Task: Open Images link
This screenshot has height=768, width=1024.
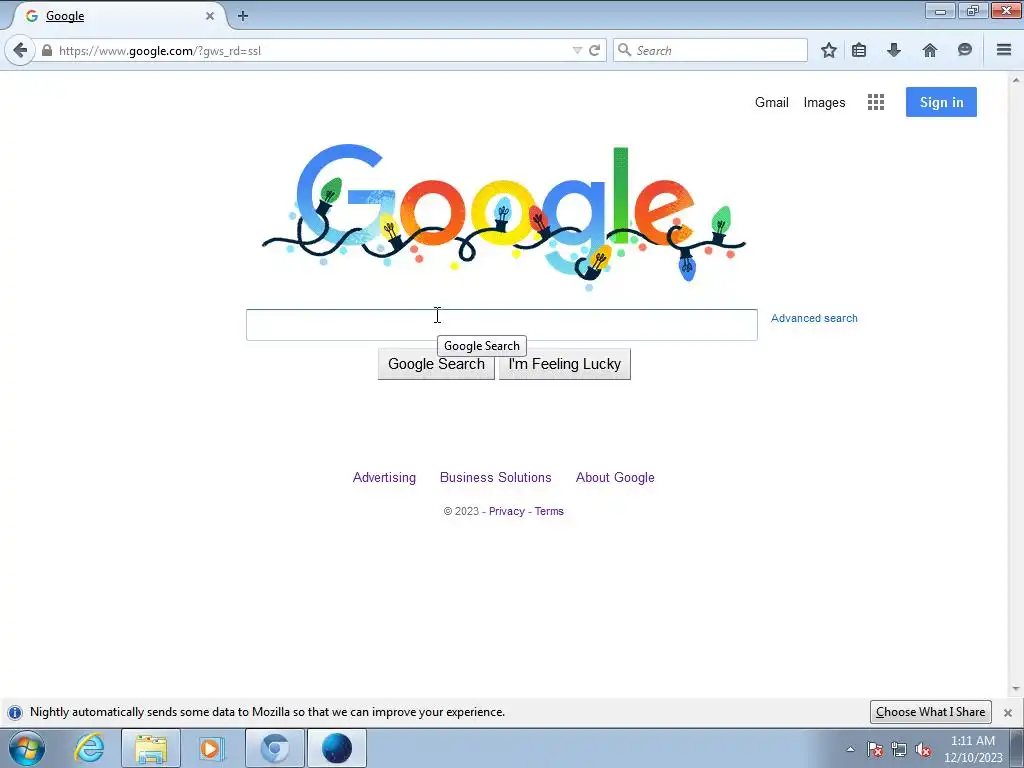Action: pyautogui.click(x=824, y=103)
